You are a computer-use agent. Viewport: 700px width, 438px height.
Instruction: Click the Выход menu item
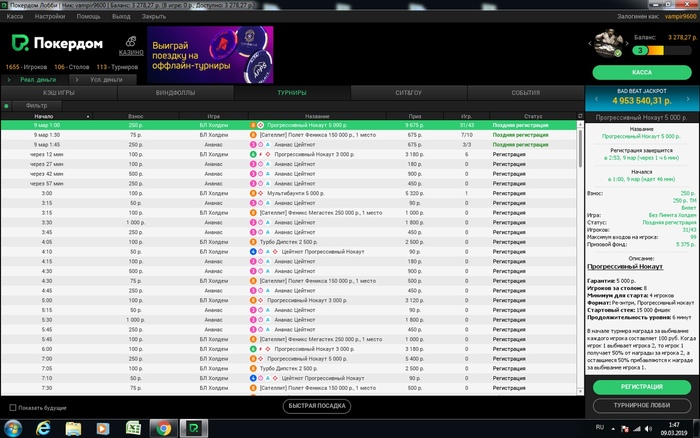point(121,17)
